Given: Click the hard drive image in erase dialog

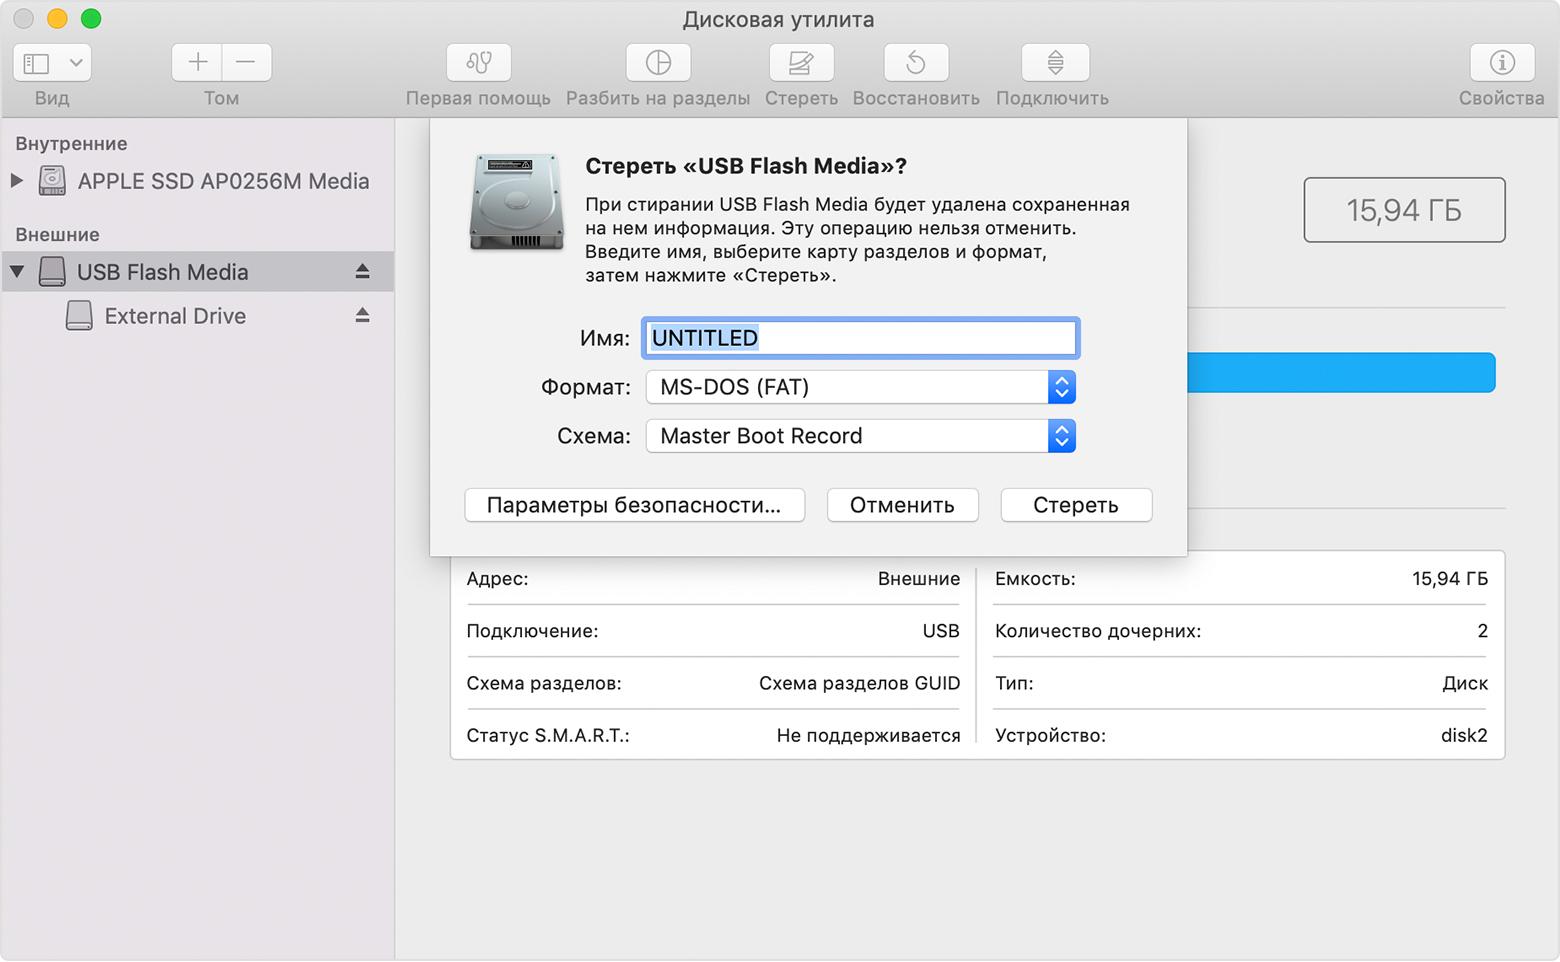Looking at the screenshot, I should (517, 202).
